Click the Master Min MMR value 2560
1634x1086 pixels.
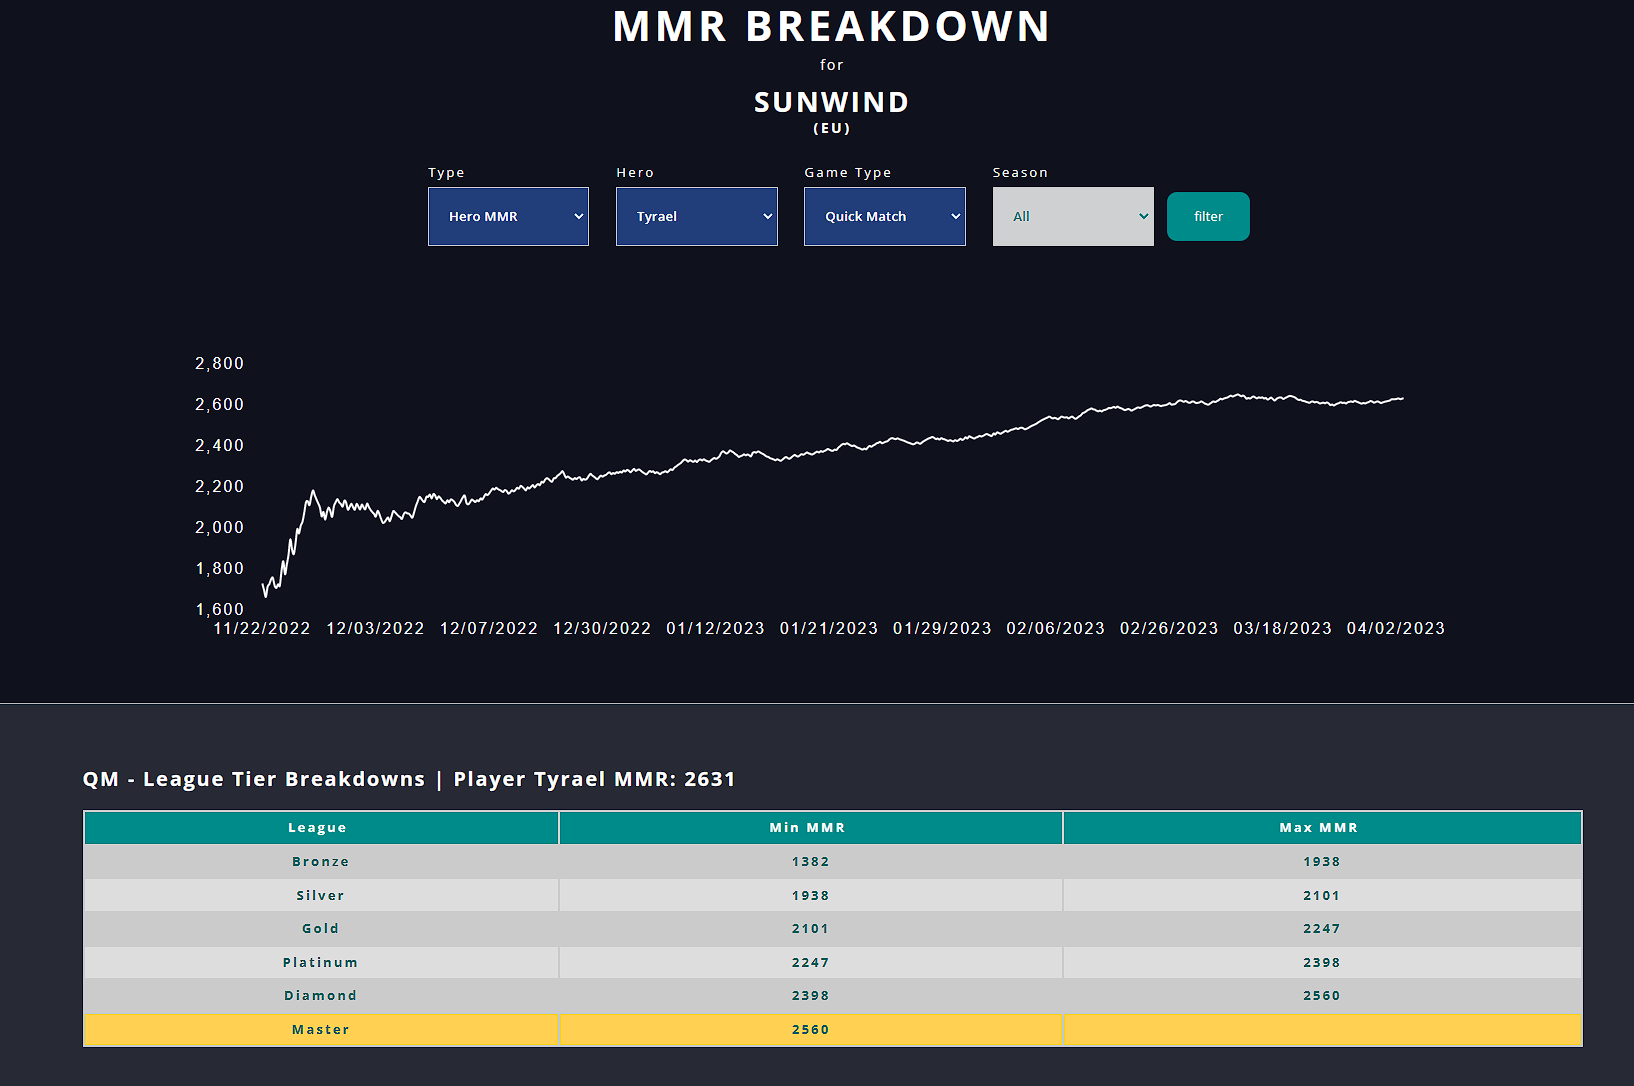pyautogui.click(x=810, y=1030)
